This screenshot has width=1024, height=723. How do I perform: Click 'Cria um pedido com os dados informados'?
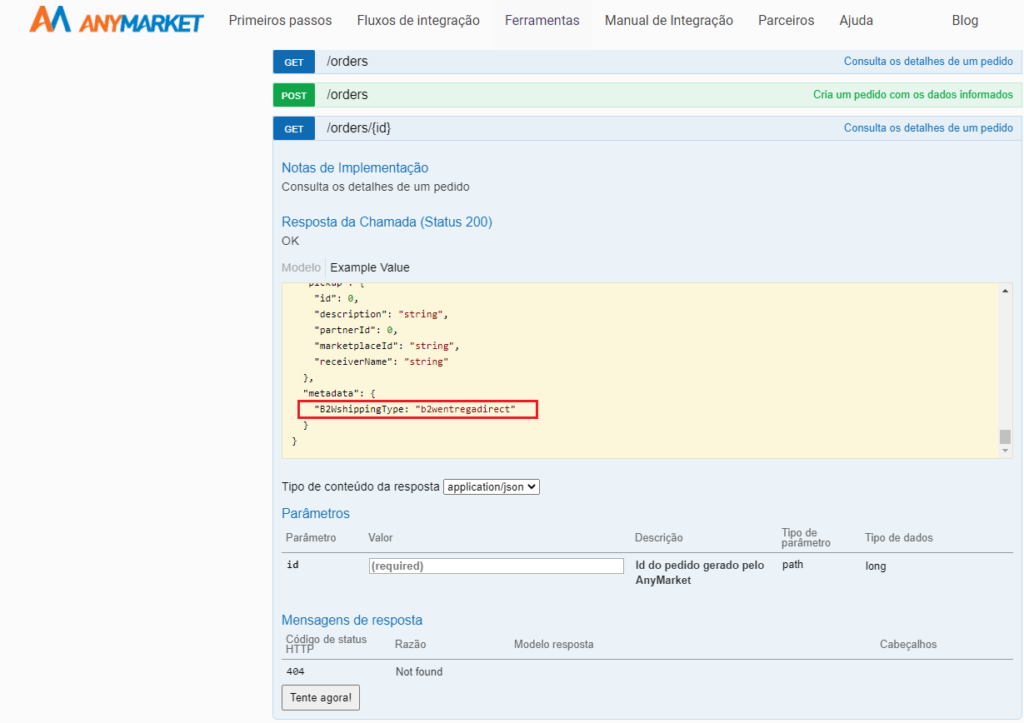point(912,95)
